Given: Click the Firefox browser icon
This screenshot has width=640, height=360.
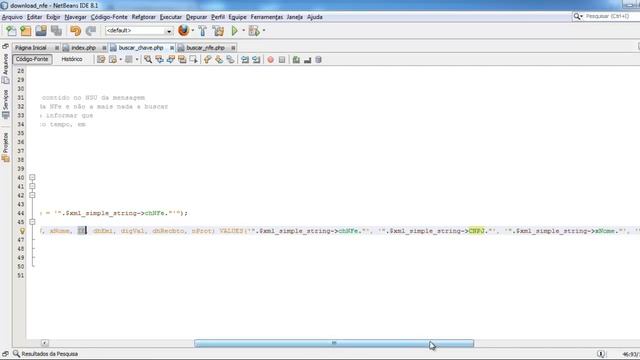Looking at the screenshot, I should pos(183,31).
